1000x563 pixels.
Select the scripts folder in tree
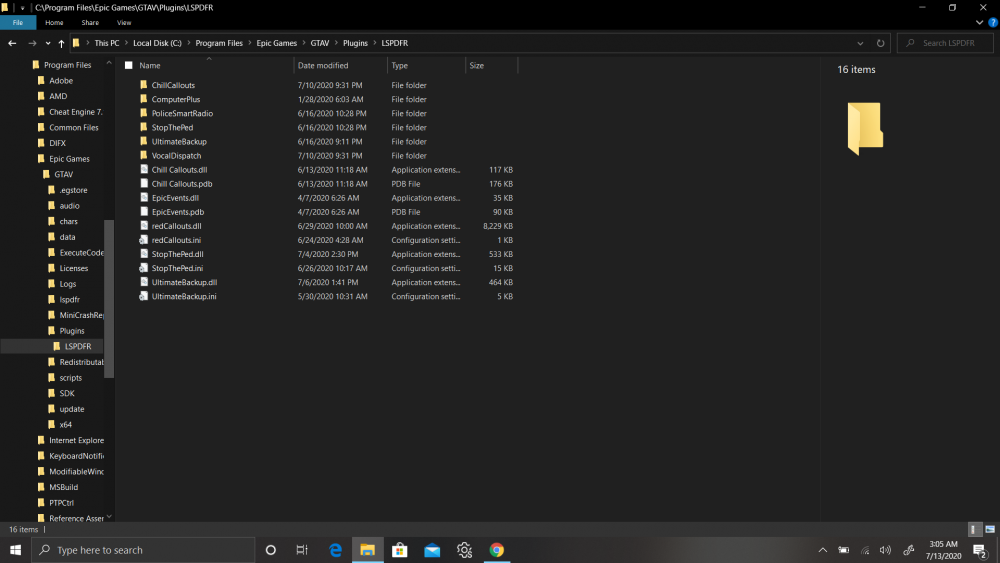(70, 377)
